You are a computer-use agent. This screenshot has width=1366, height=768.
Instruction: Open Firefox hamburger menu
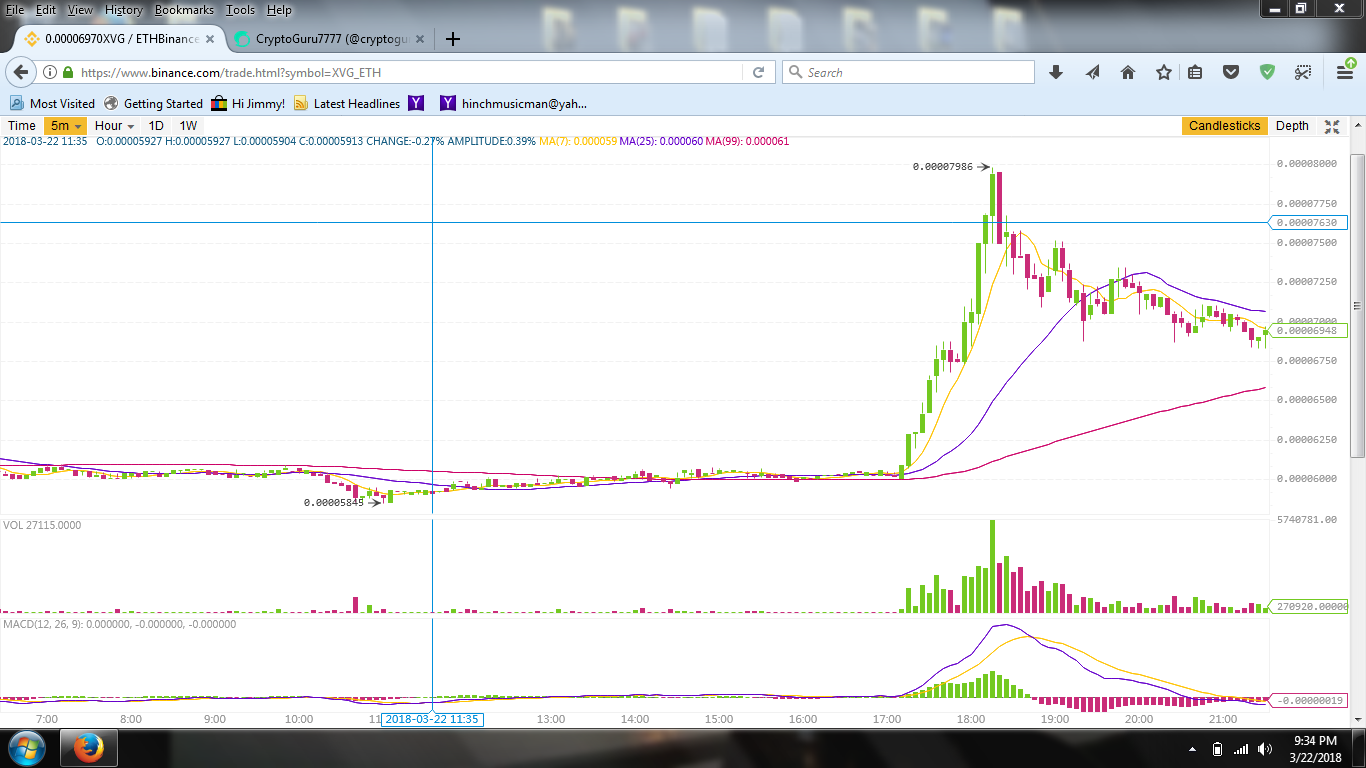coord(1344,71)
